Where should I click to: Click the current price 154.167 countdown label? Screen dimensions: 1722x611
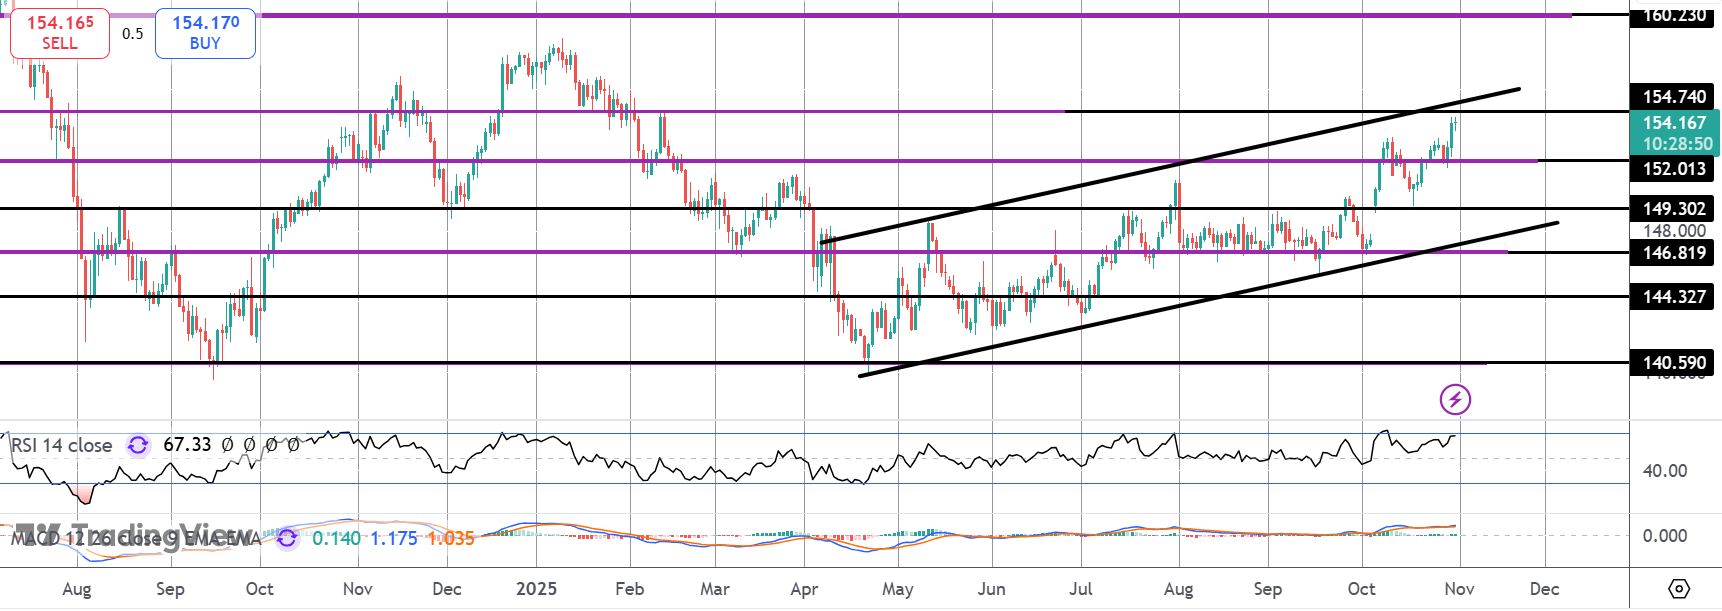click(1676, 133)
